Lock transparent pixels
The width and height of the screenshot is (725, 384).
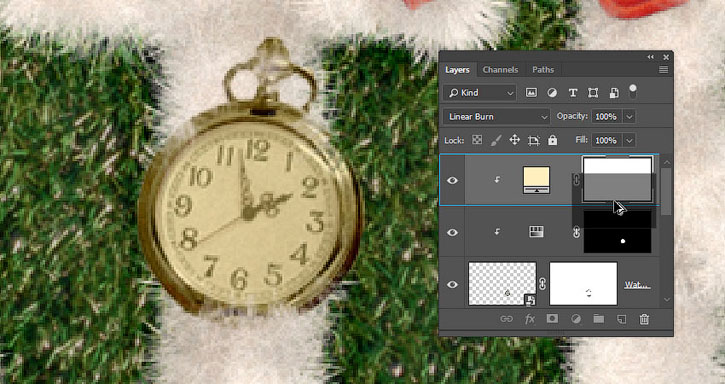[x=477, y=140]
